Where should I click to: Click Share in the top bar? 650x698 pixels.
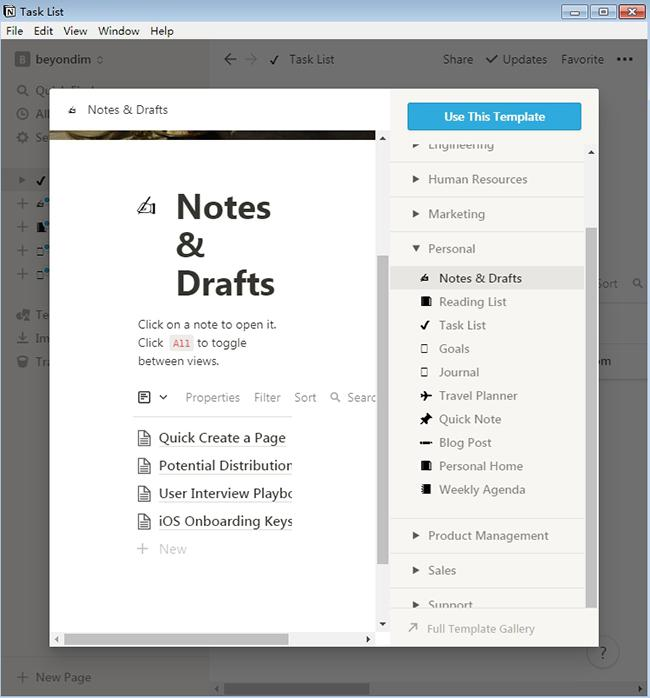(458, 59)
